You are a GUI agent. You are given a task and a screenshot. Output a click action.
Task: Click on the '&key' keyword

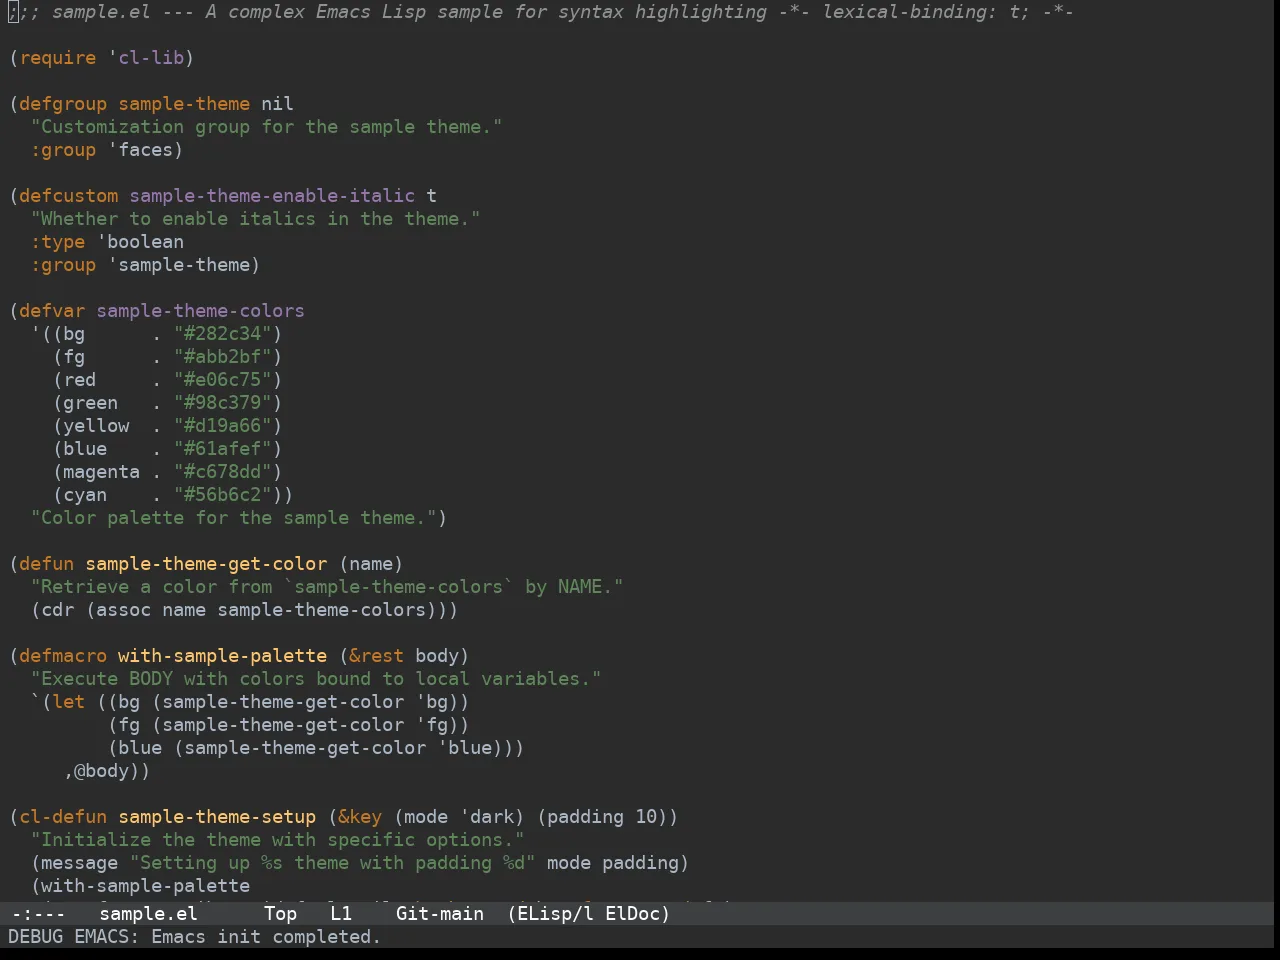click(x=360, y=817)
